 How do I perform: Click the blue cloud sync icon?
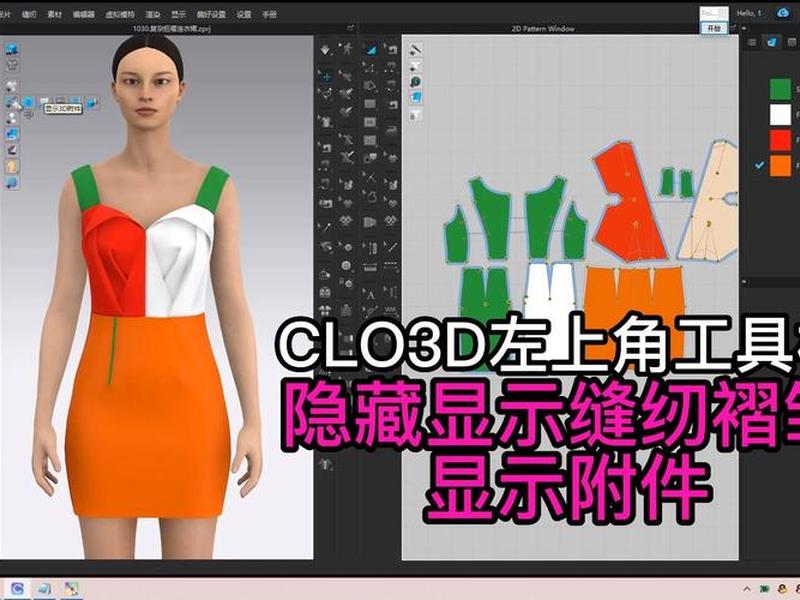783,13
